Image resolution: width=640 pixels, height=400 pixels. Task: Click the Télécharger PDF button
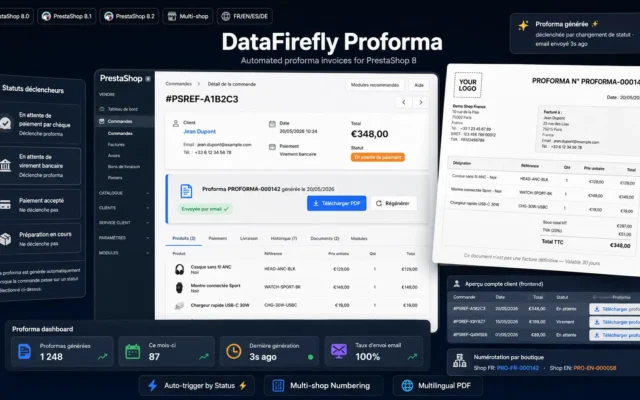(x=336, y=203)
